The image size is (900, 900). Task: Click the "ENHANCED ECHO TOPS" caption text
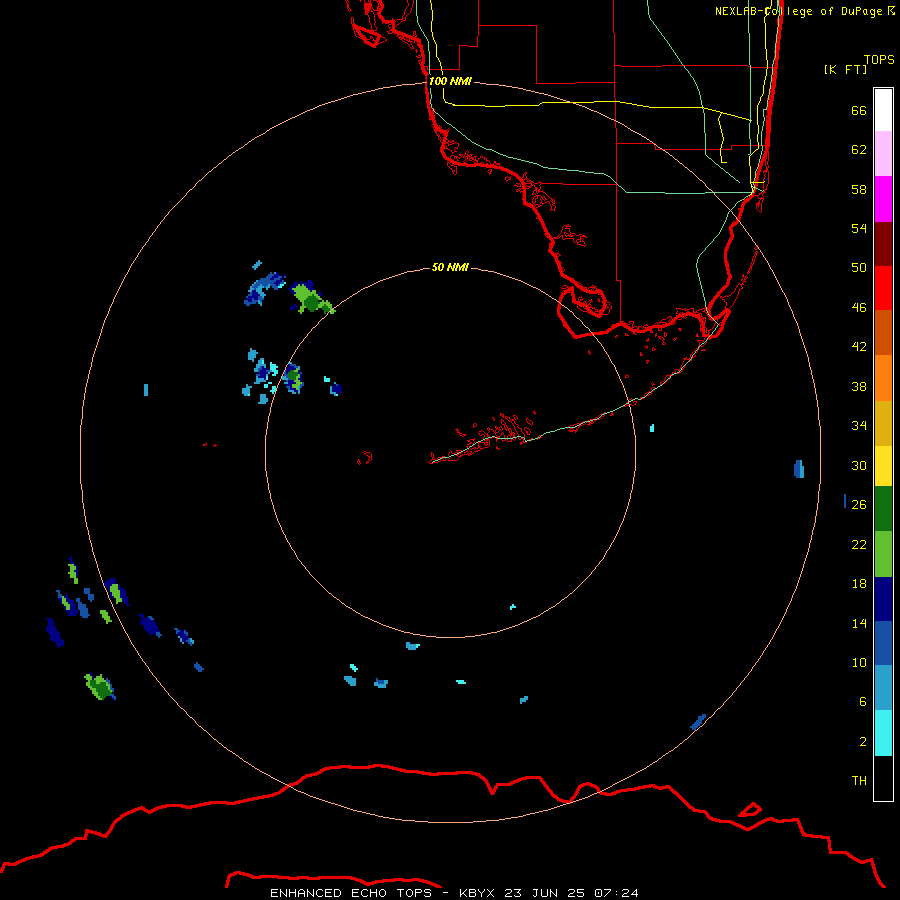(x=351, y=893)
